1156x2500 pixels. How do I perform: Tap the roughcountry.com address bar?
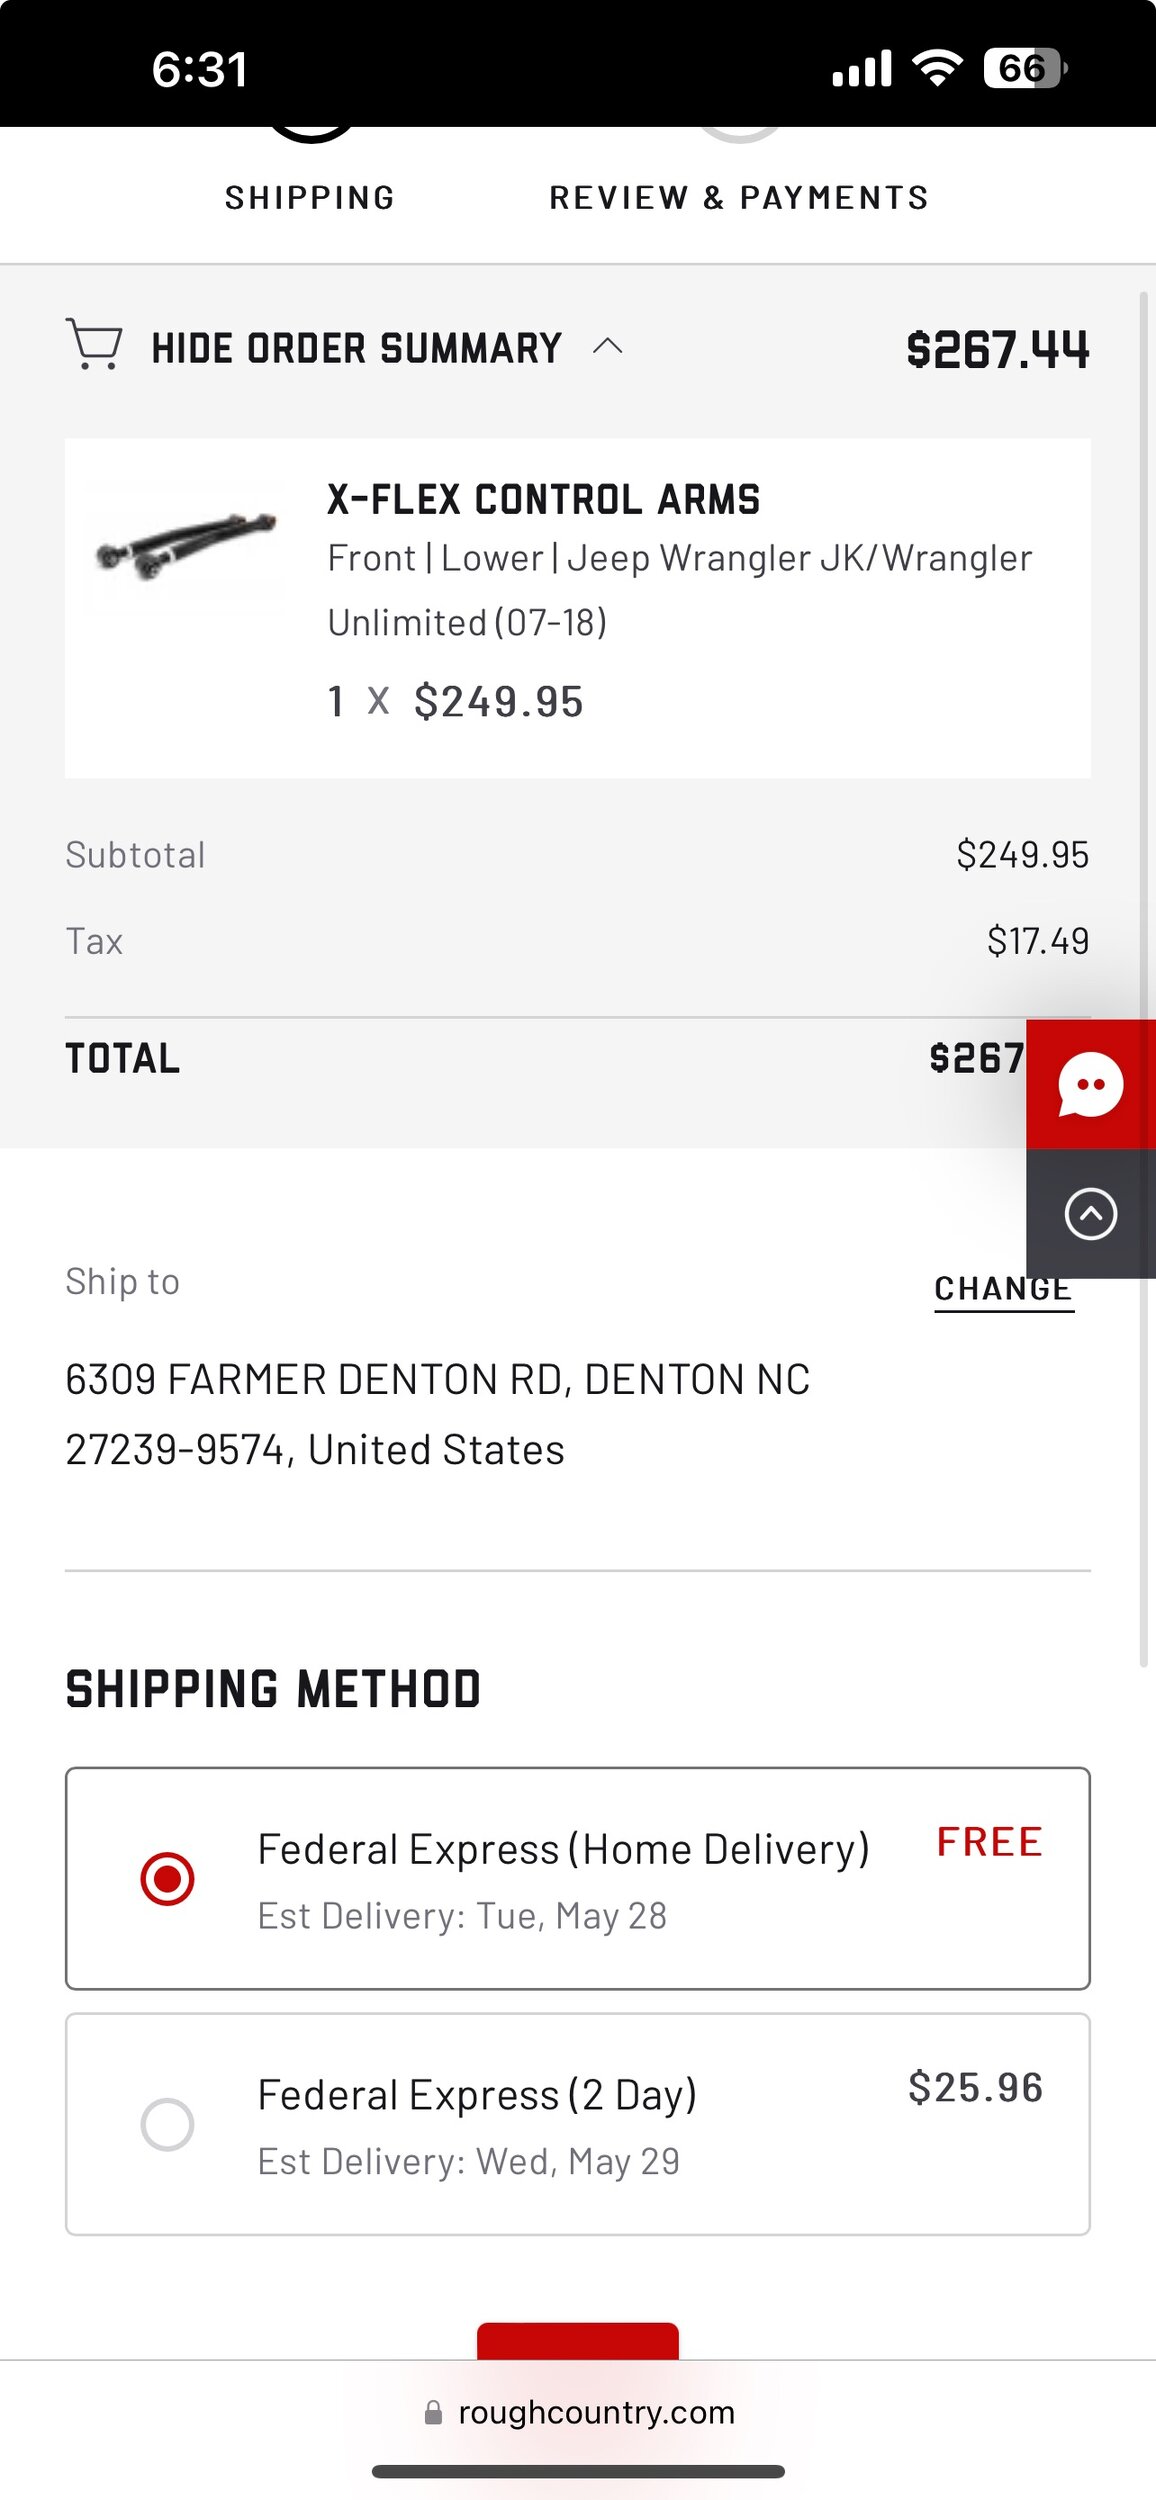pyautogui.click(x=596, y=2413)
